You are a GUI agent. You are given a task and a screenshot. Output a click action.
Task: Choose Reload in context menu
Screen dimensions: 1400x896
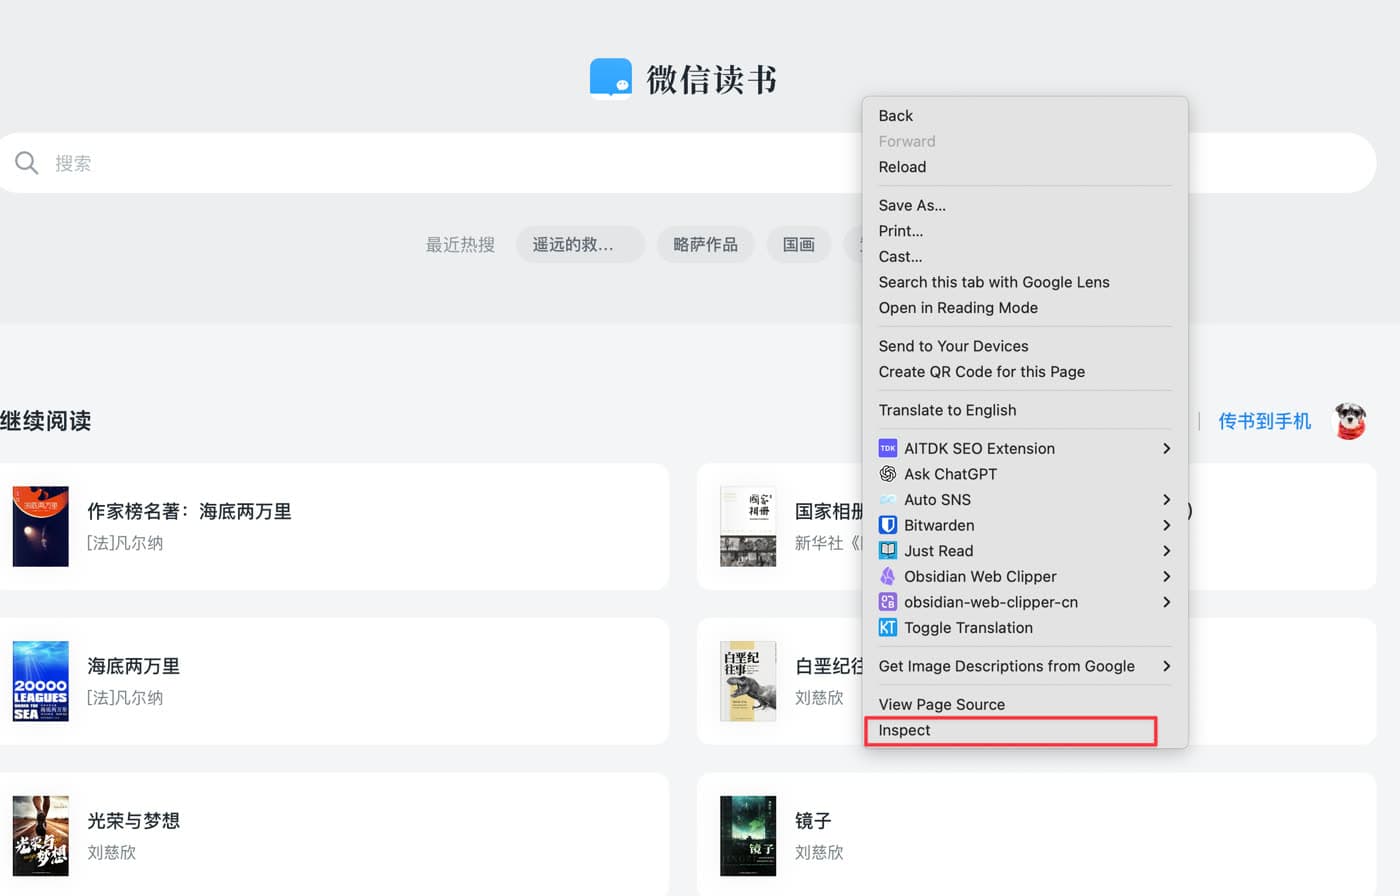point(1025,167)
